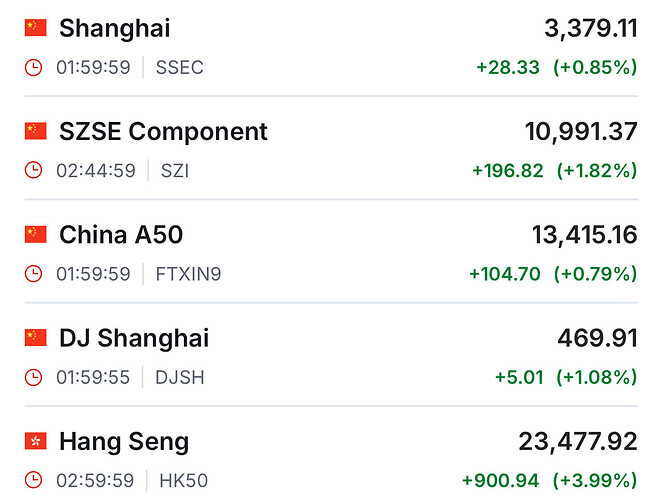Click the China flag beside Shanghai
Viewport: 663px width, 499px height.
pos(36,28)
